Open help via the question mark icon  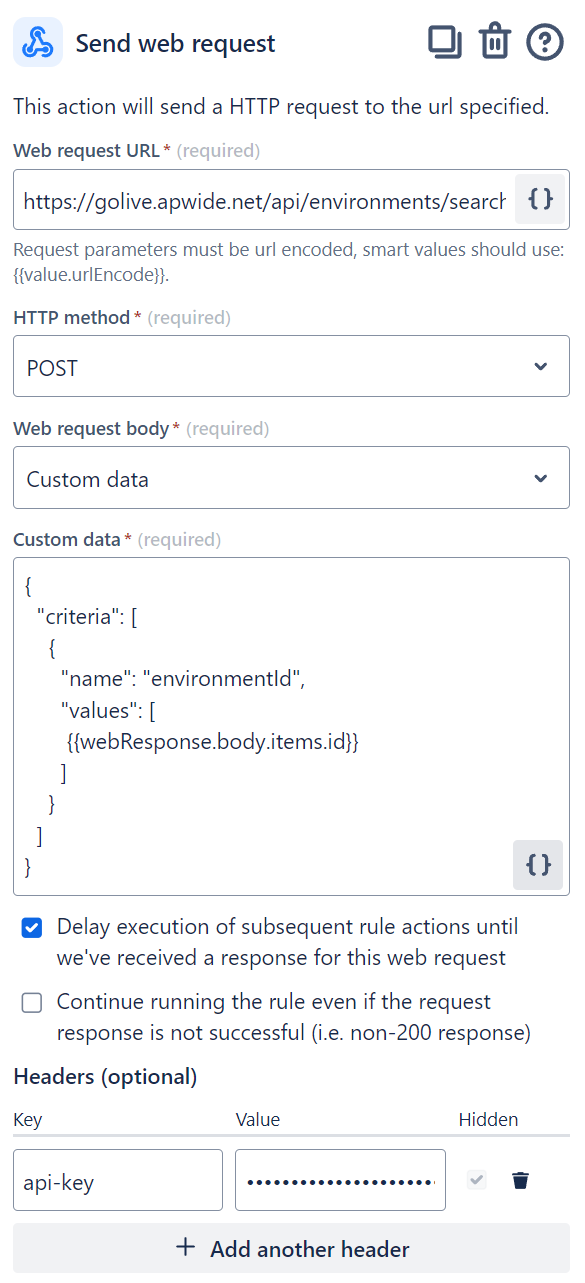click(545, 43)
